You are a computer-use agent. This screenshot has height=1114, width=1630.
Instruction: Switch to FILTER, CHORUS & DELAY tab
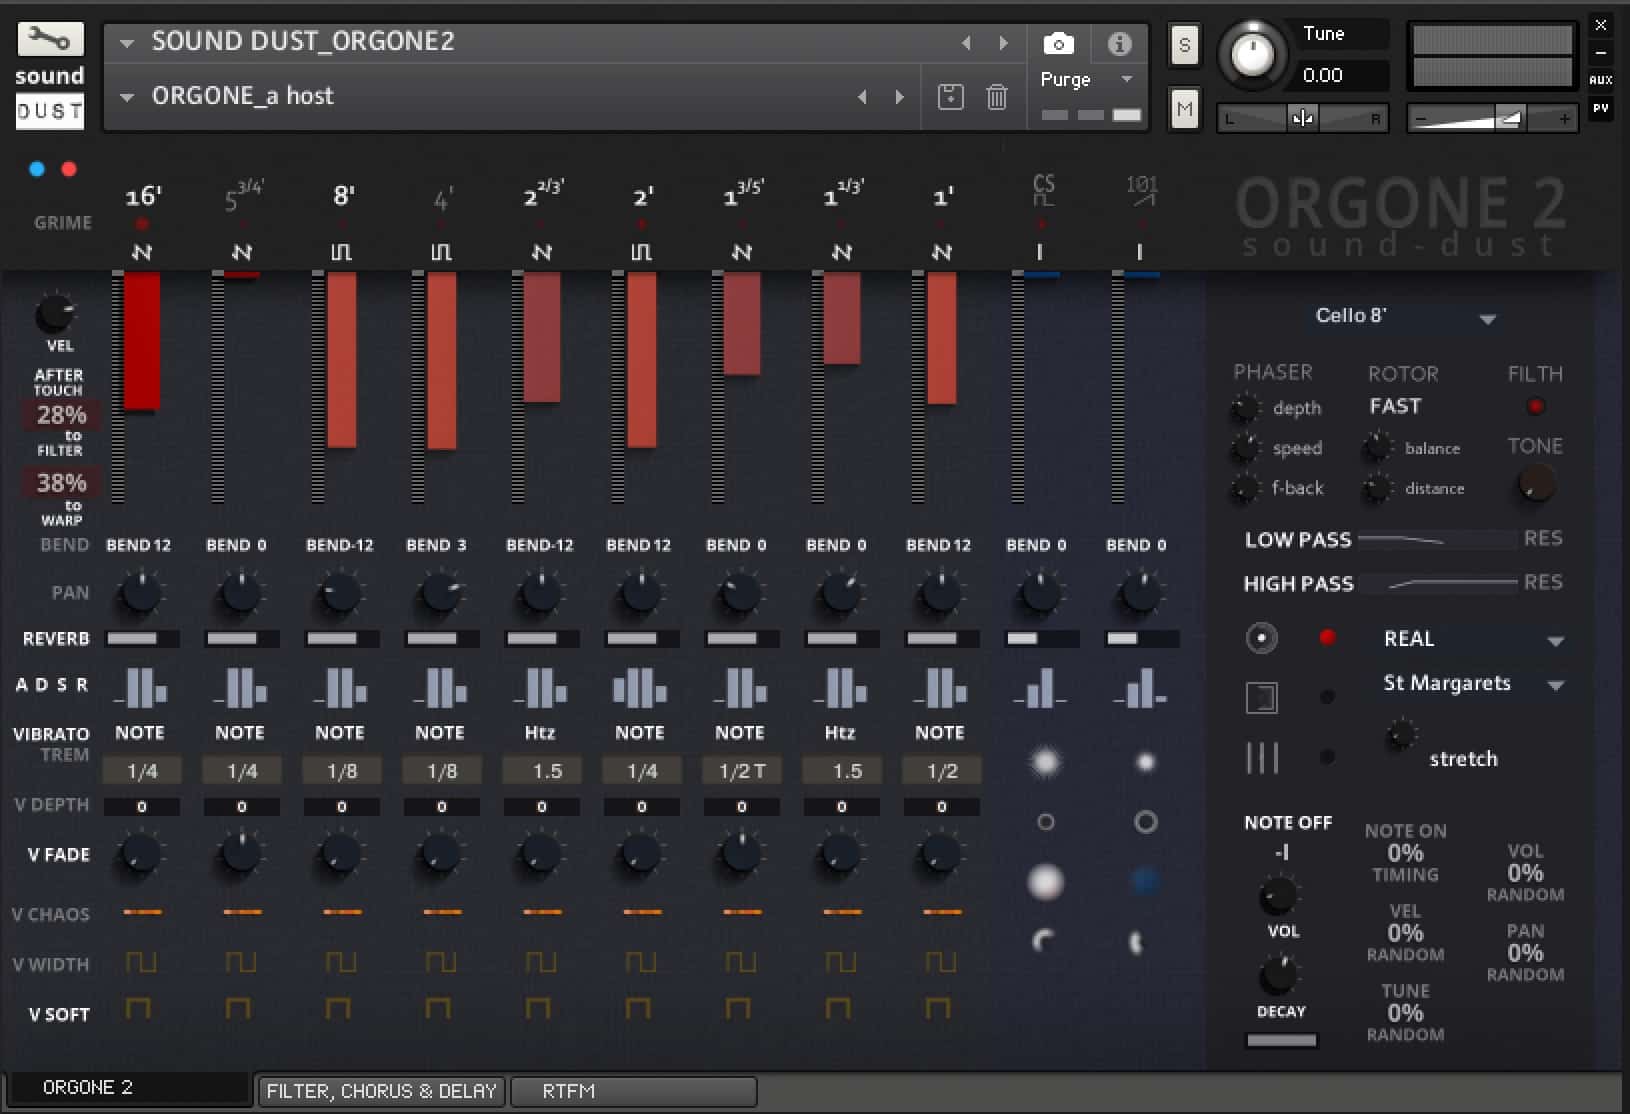pos(381,1091)
